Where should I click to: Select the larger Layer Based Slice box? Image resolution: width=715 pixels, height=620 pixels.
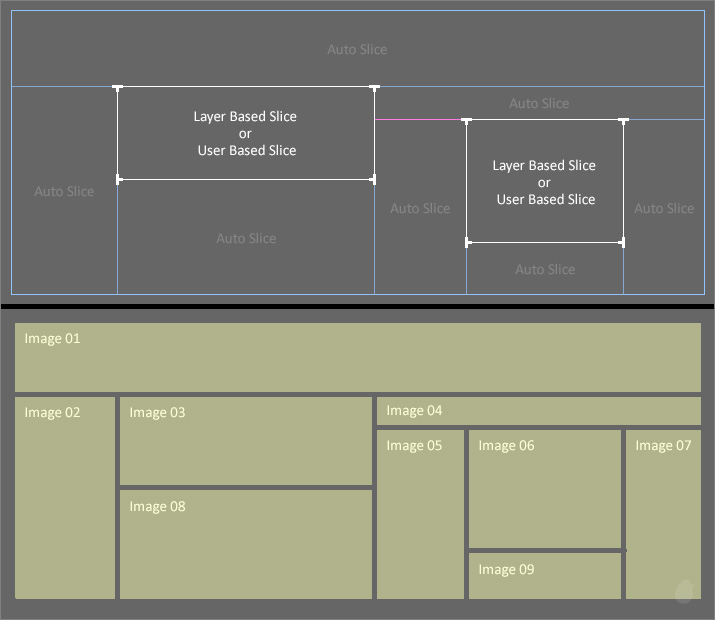(x=245, y=134)
